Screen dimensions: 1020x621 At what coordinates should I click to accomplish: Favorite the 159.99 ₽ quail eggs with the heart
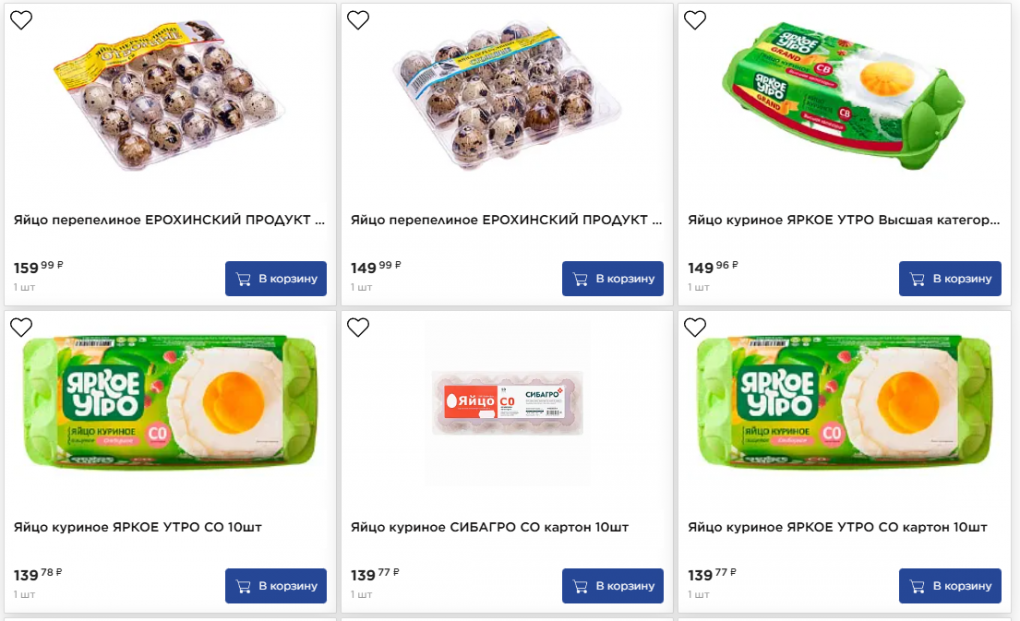pyautogui.click(x=21, y=20)
